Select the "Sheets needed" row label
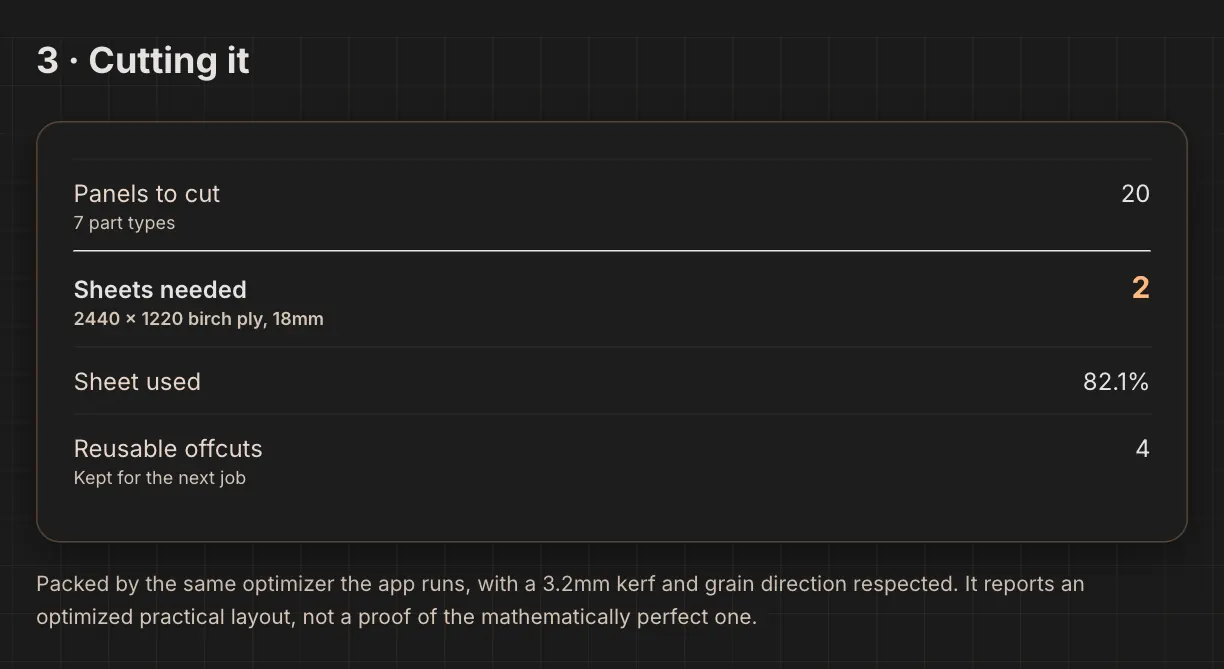The height and width of the screenshot is (669, 1224). 160,290
